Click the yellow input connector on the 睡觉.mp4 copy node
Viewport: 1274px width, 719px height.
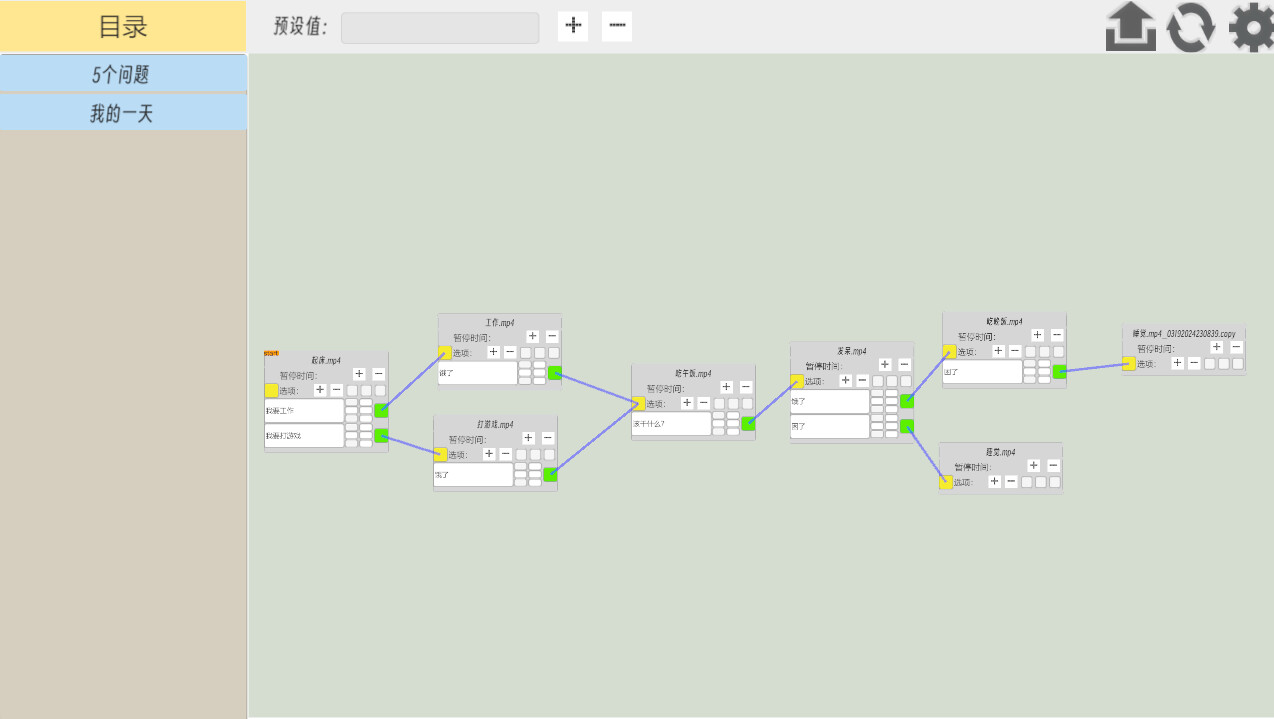[1128, 364]
